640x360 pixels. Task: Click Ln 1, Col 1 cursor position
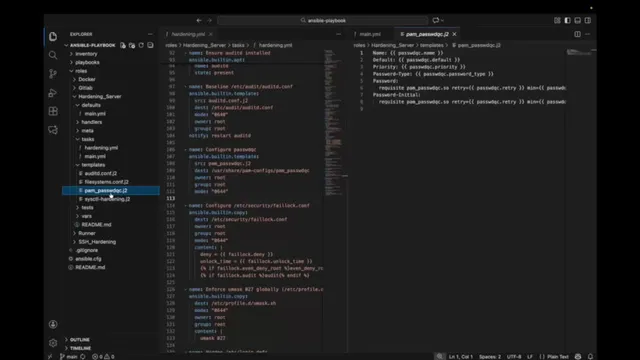click(460, 357)
